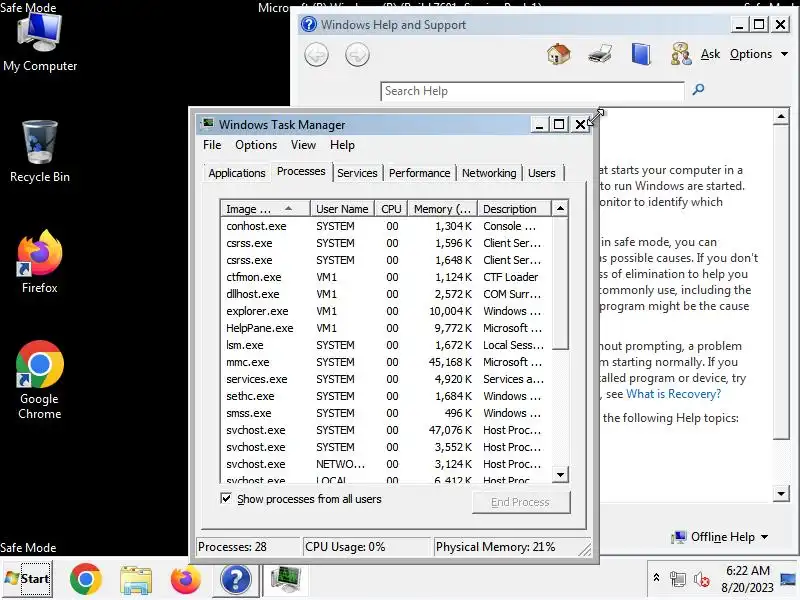This screenshot has height=600, width=800.
Task: Switch to the Services tab
Action: 357,173
